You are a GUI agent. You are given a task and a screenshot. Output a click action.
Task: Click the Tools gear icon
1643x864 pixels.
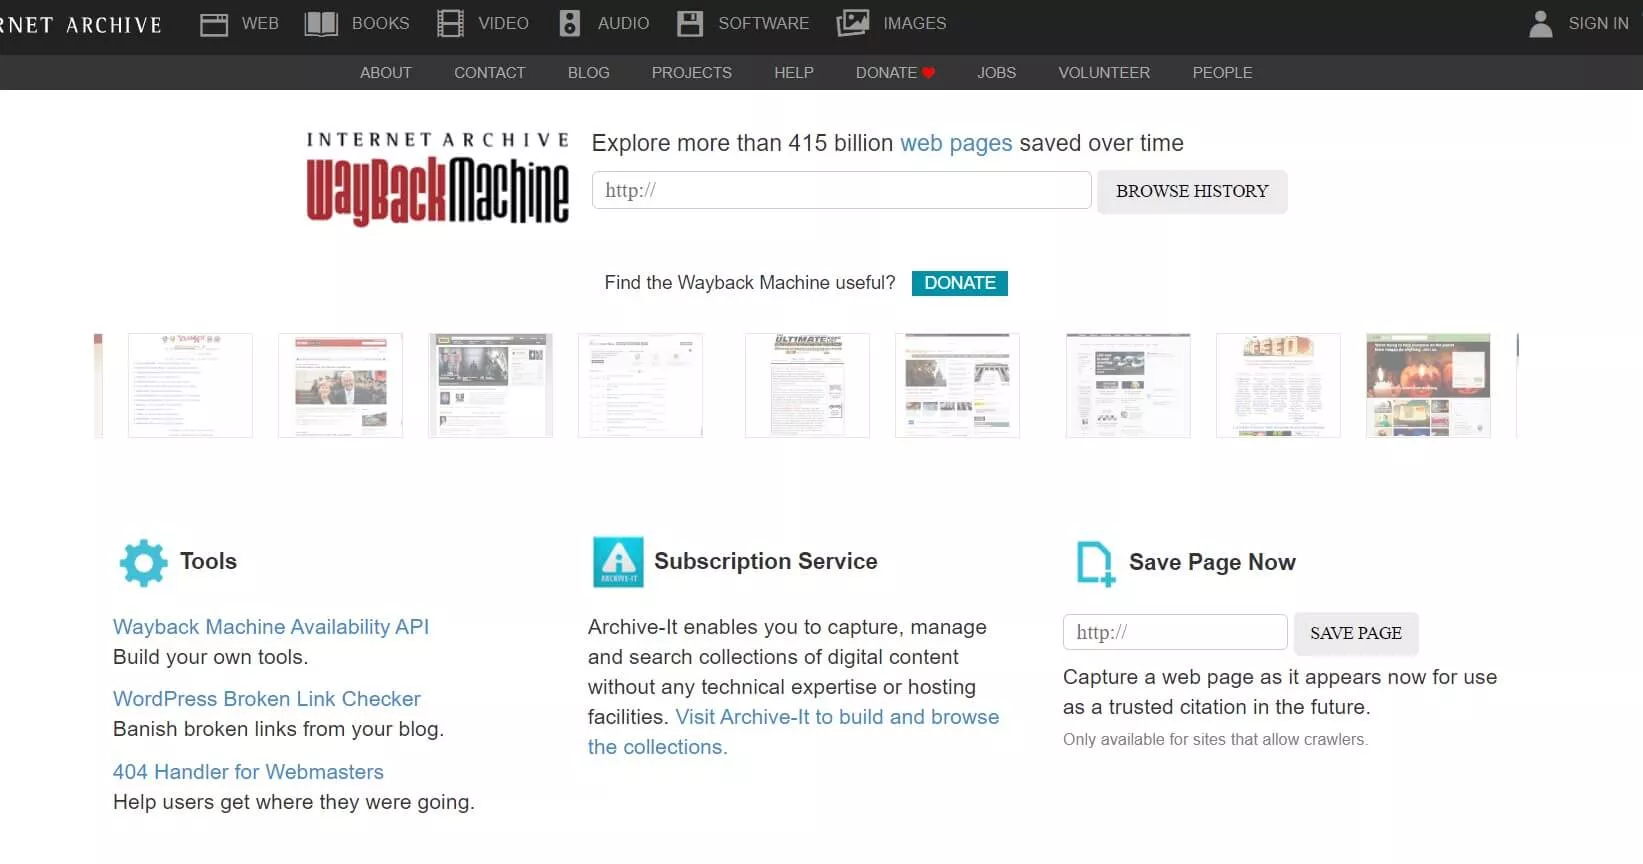(143, 563)
